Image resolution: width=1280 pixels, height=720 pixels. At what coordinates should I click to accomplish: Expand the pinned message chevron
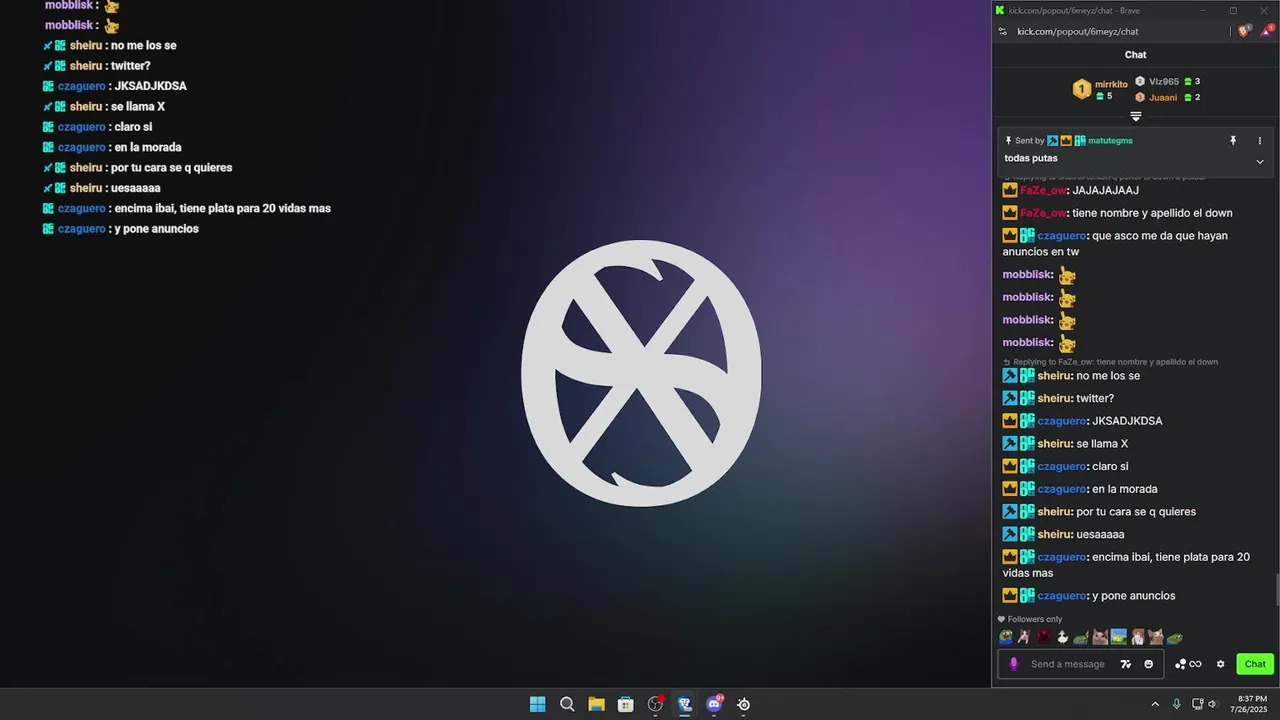[x=1260, y=161]
